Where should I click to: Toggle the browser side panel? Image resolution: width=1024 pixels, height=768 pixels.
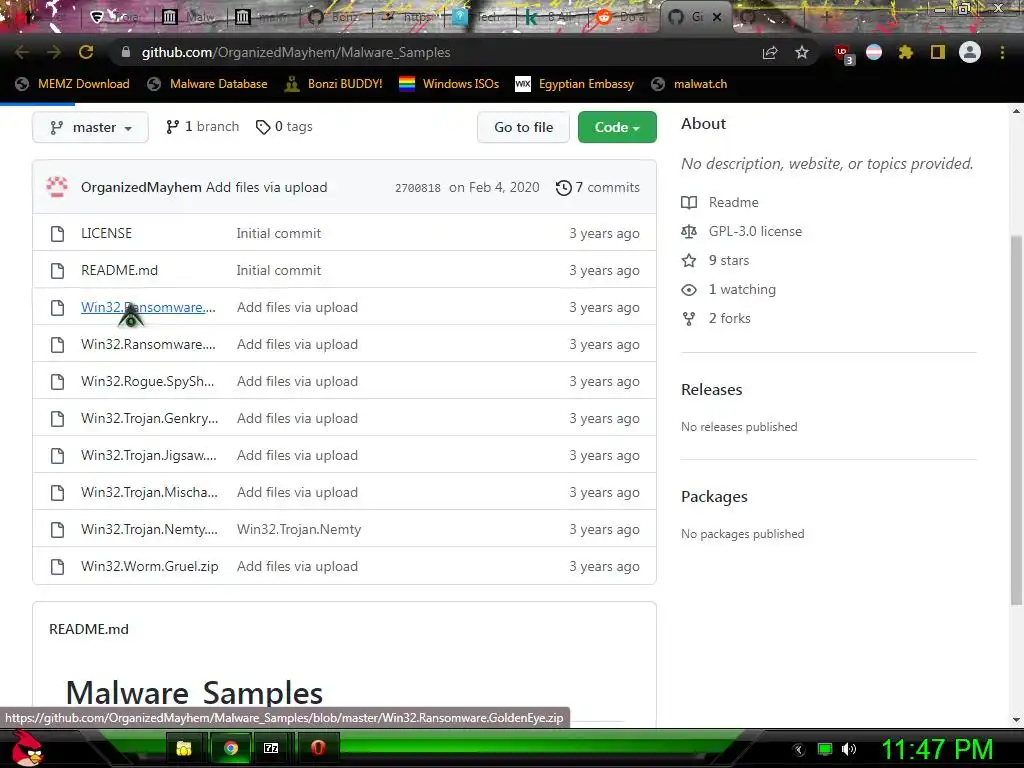[x=938, y=52]
